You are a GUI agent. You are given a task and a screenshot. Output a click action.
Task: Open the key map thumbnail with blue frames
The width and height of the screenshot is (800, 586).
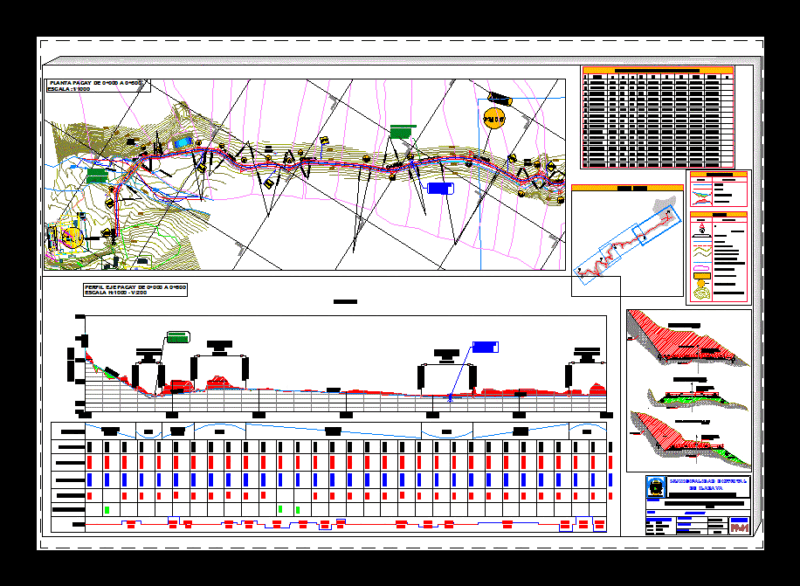[x=628, y=240]
